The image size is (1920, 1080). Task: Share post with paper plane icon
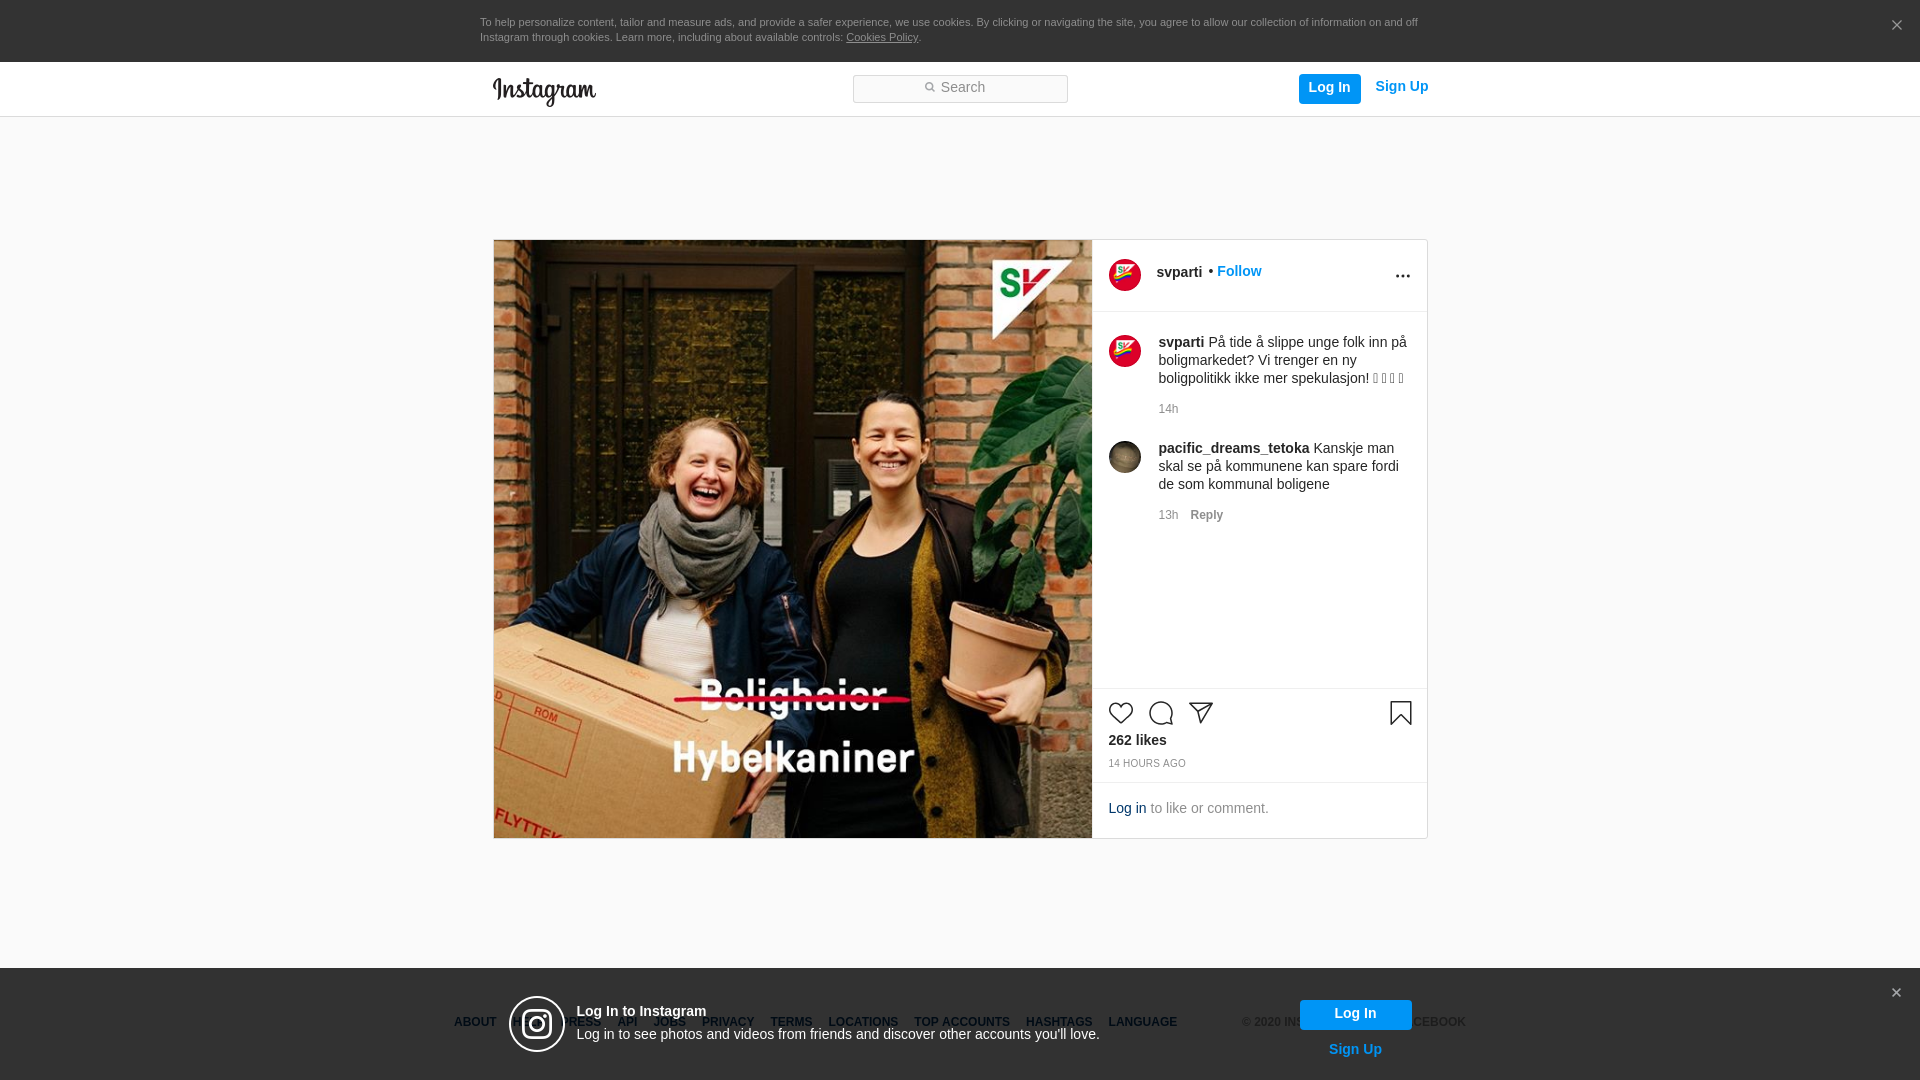tap(1201, 713)
